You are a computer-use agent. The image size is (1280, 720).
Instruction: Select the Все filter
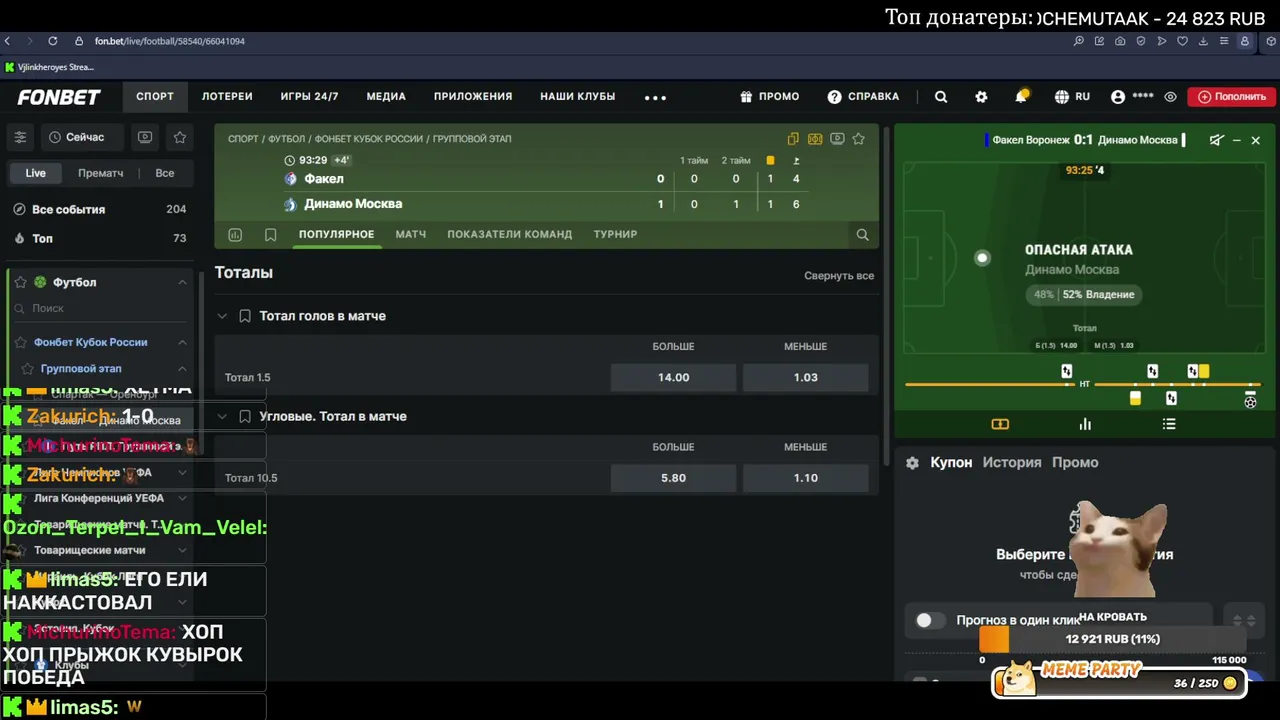[x=165, y=173]
